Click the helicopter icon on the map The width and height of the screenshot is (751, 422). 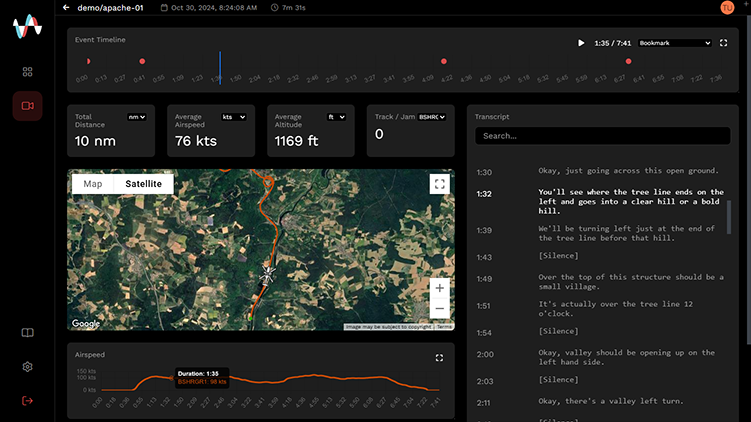tap(267, 274)
